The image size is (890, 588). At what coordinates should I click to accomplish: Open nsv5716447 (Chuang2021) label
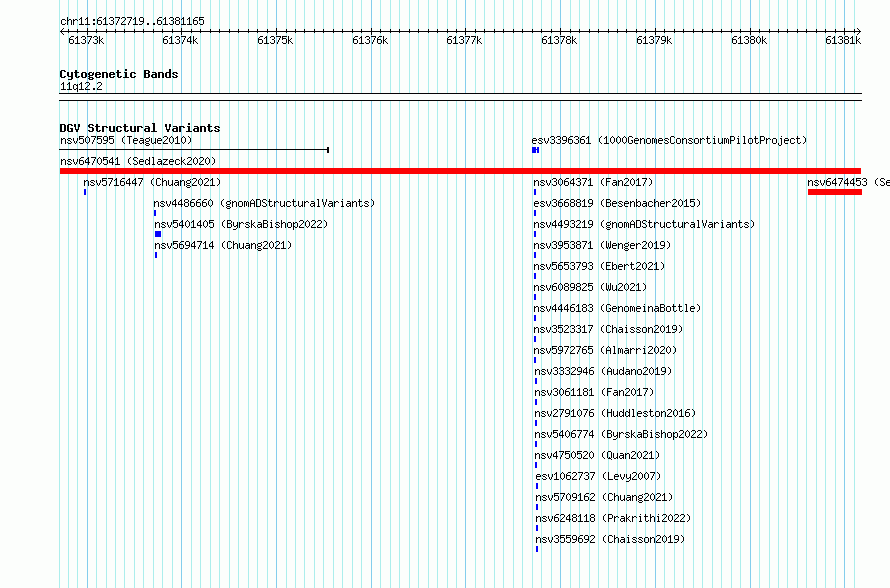point(152,182)
